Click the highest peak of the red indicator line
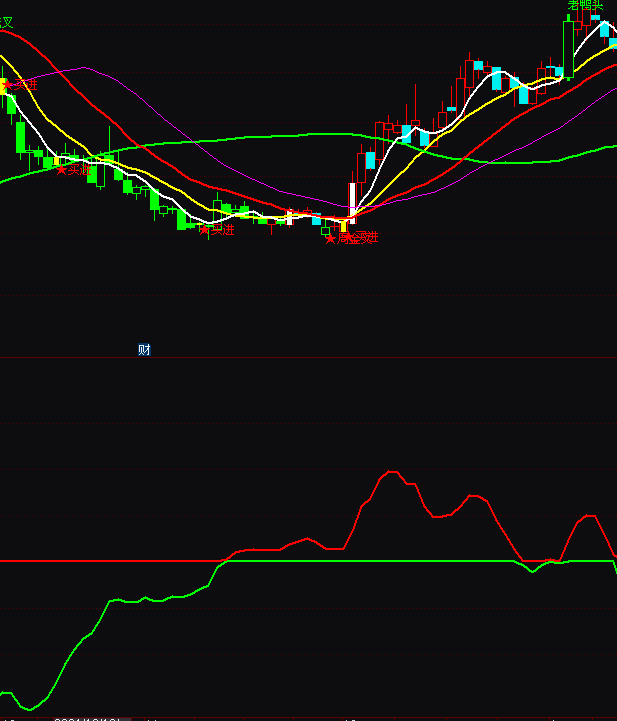 tap(391, 471)
